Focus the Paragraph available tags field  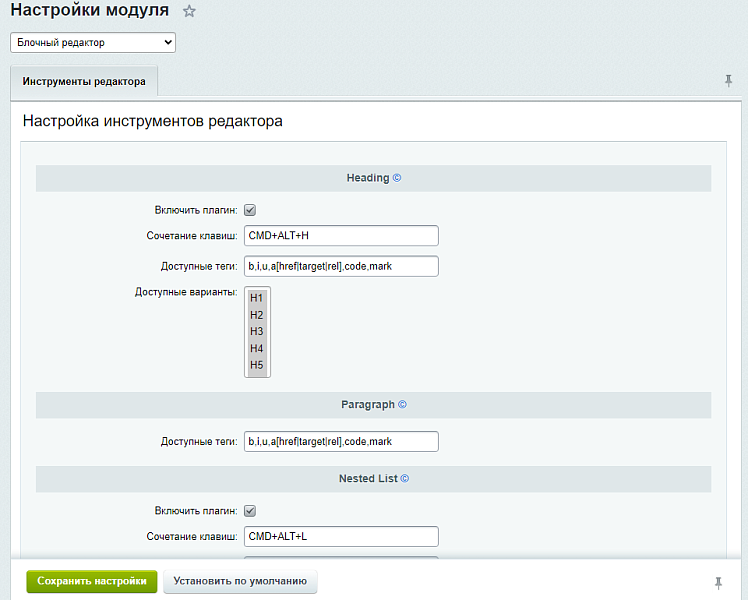341,441
